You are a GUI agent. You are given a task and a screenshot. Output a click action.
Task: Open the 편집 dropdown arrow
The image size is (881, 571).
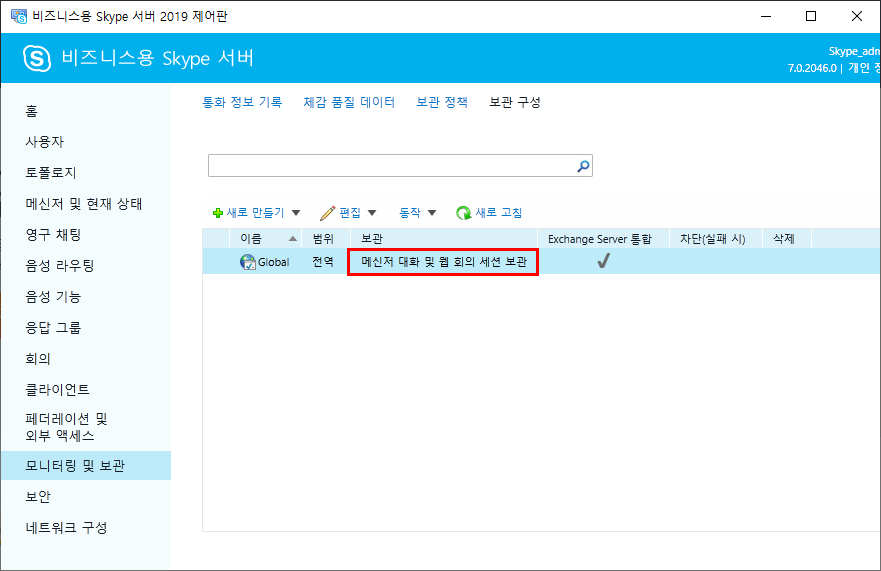(x=371, y=213)
